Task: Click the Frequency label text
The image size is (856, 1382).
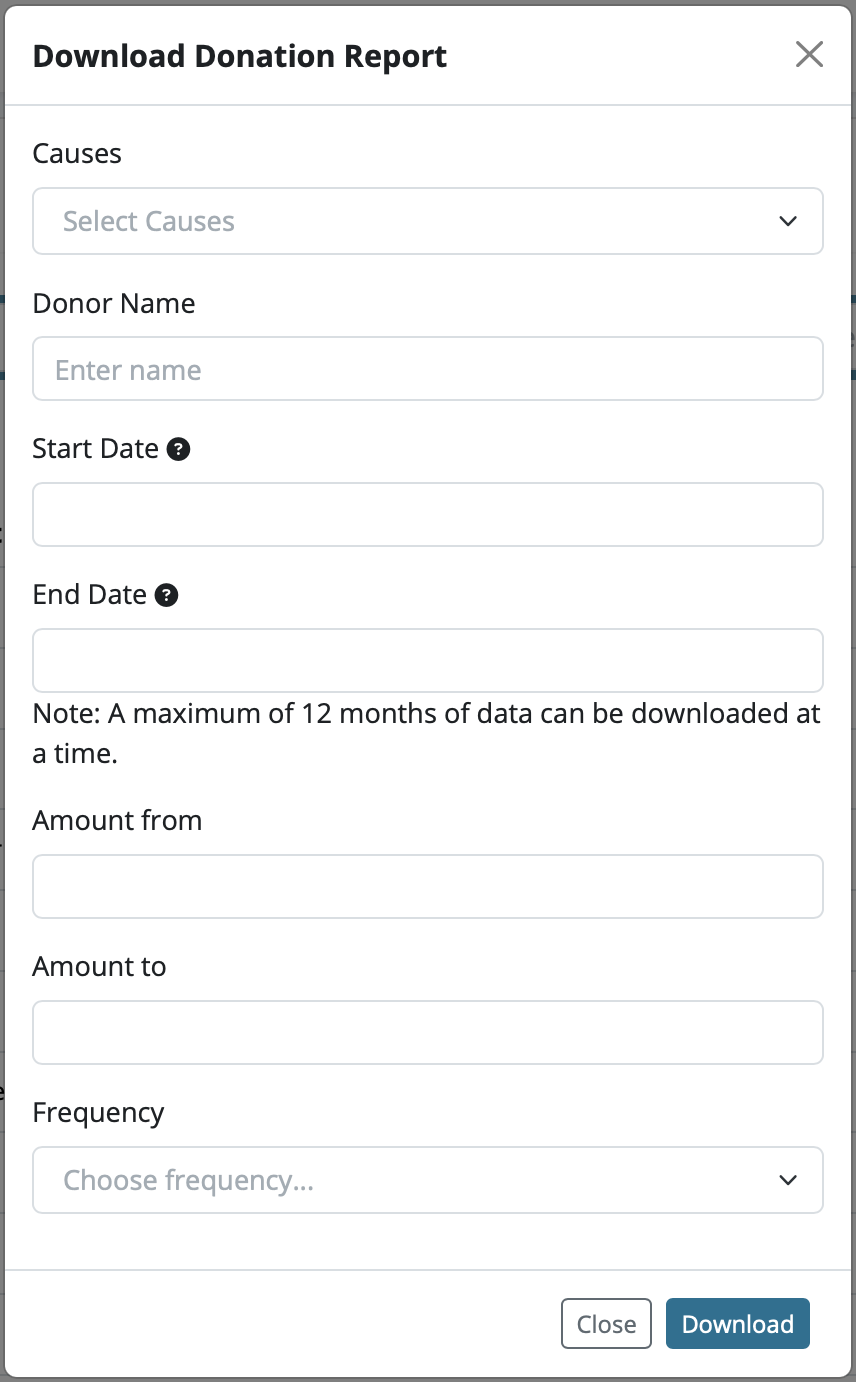Action: point(98,1112)
